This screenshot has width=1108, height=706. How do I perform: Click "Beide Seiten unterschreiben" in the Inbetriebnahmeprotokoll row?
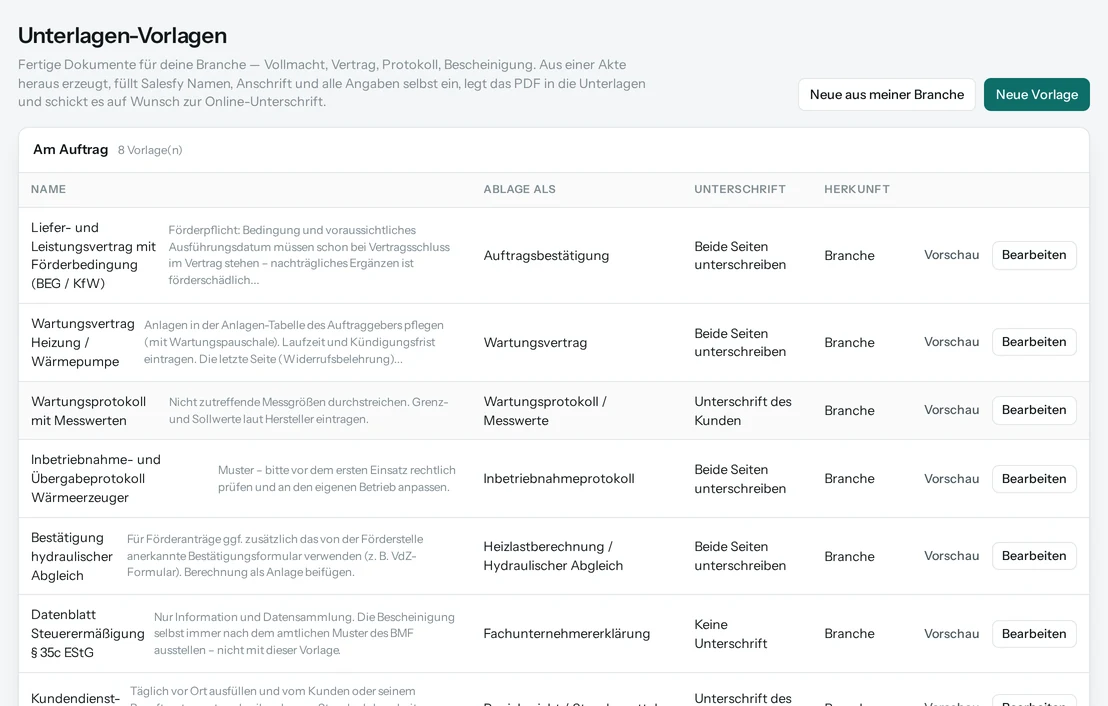pyautogui.click(x=740, y=478)
